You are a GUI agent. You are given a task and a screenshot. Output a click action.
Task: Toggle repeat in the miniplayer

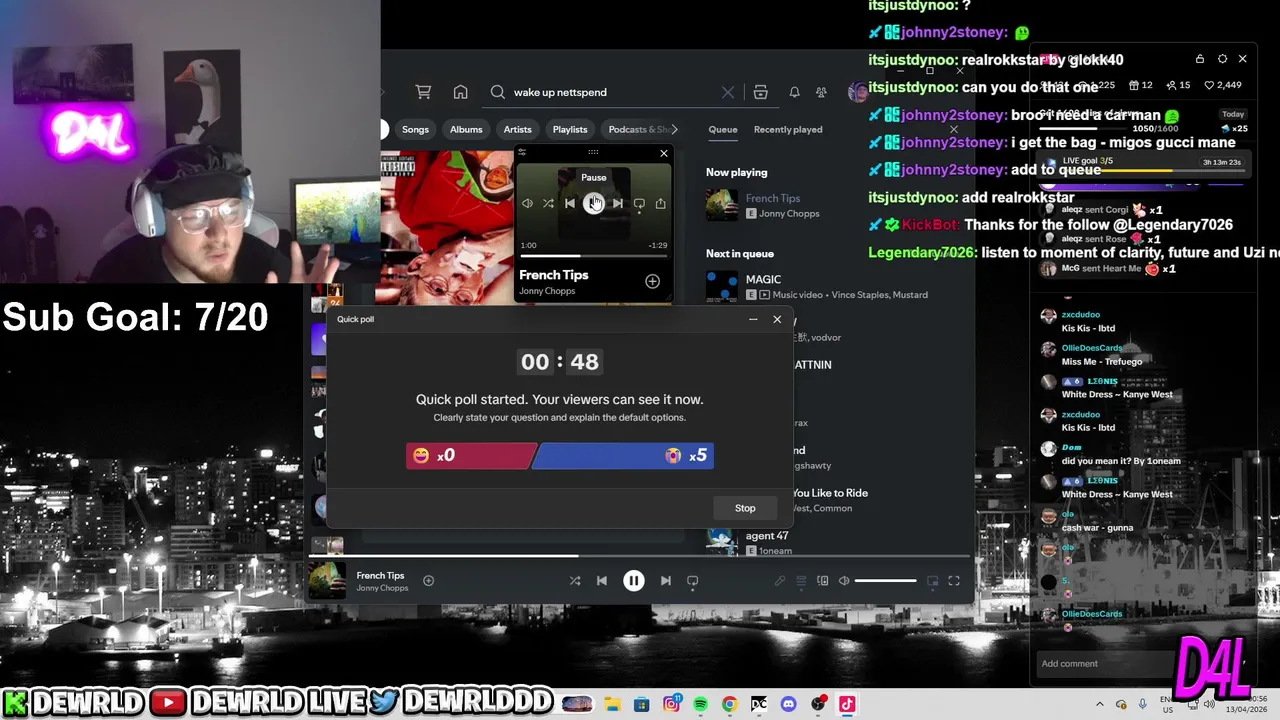639,204
